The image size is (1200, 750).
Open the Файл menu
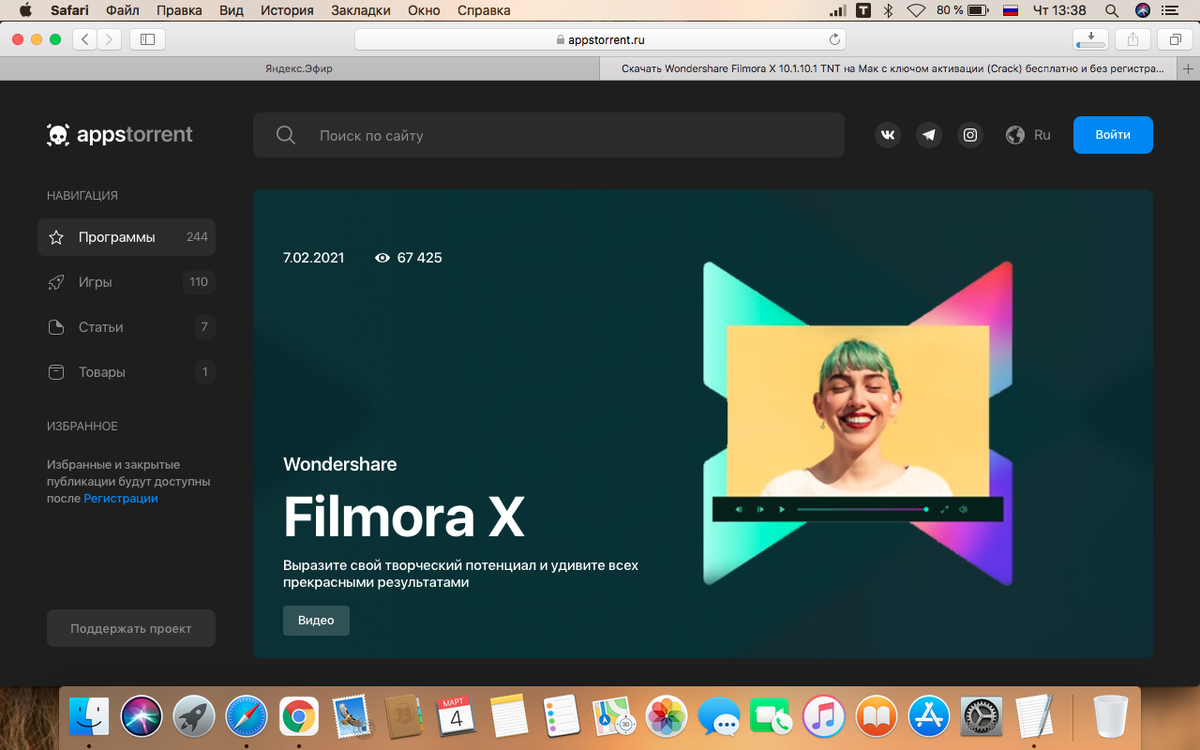pyautogui.click(x=122, y=10)
